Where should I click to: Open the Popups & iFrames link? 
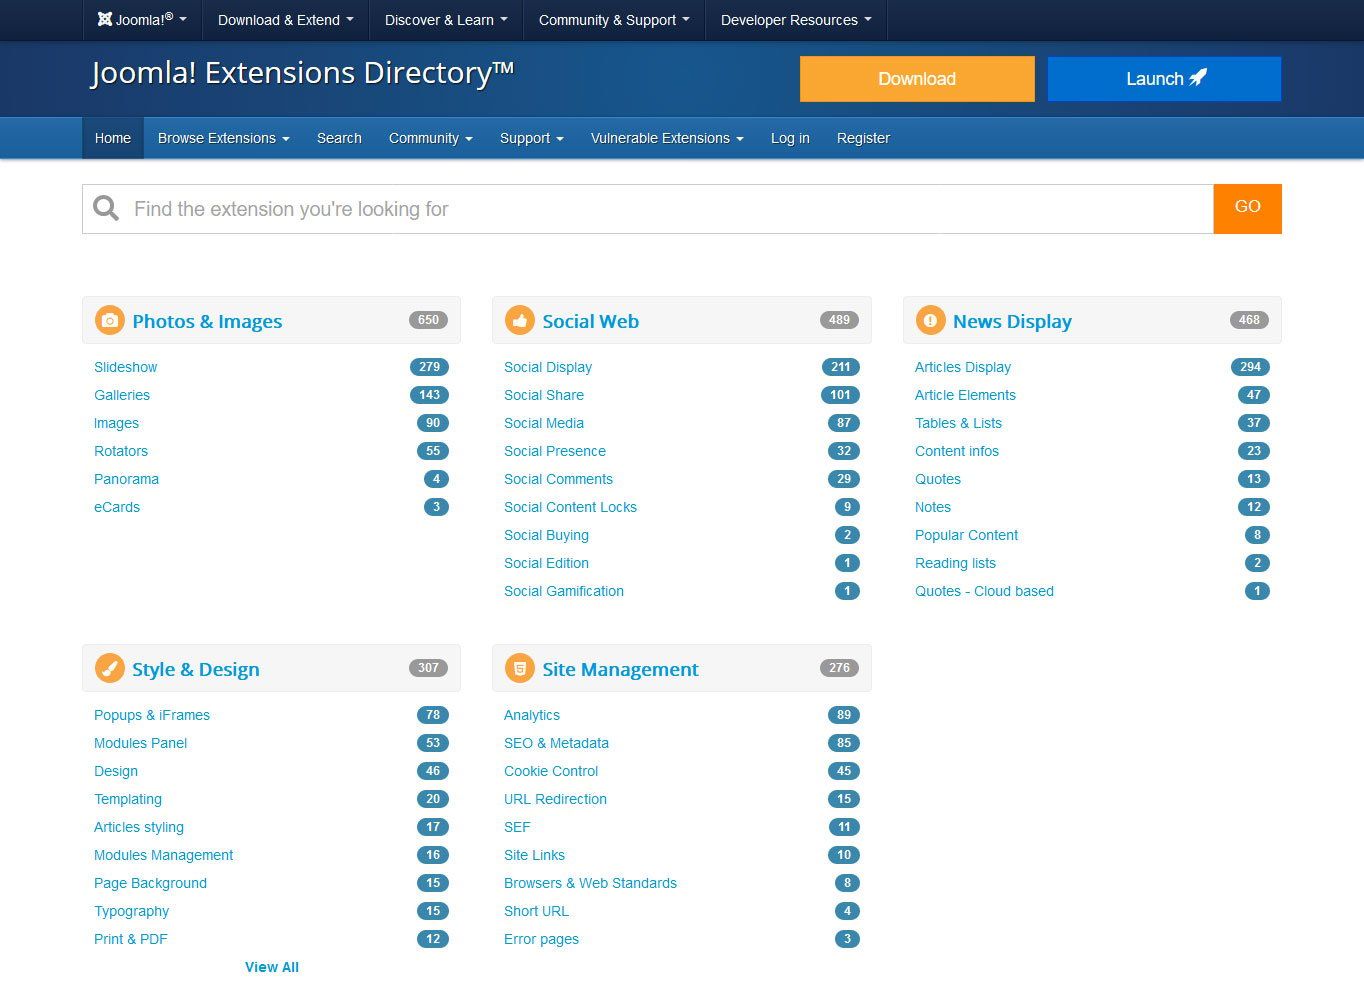coord(152,715)
